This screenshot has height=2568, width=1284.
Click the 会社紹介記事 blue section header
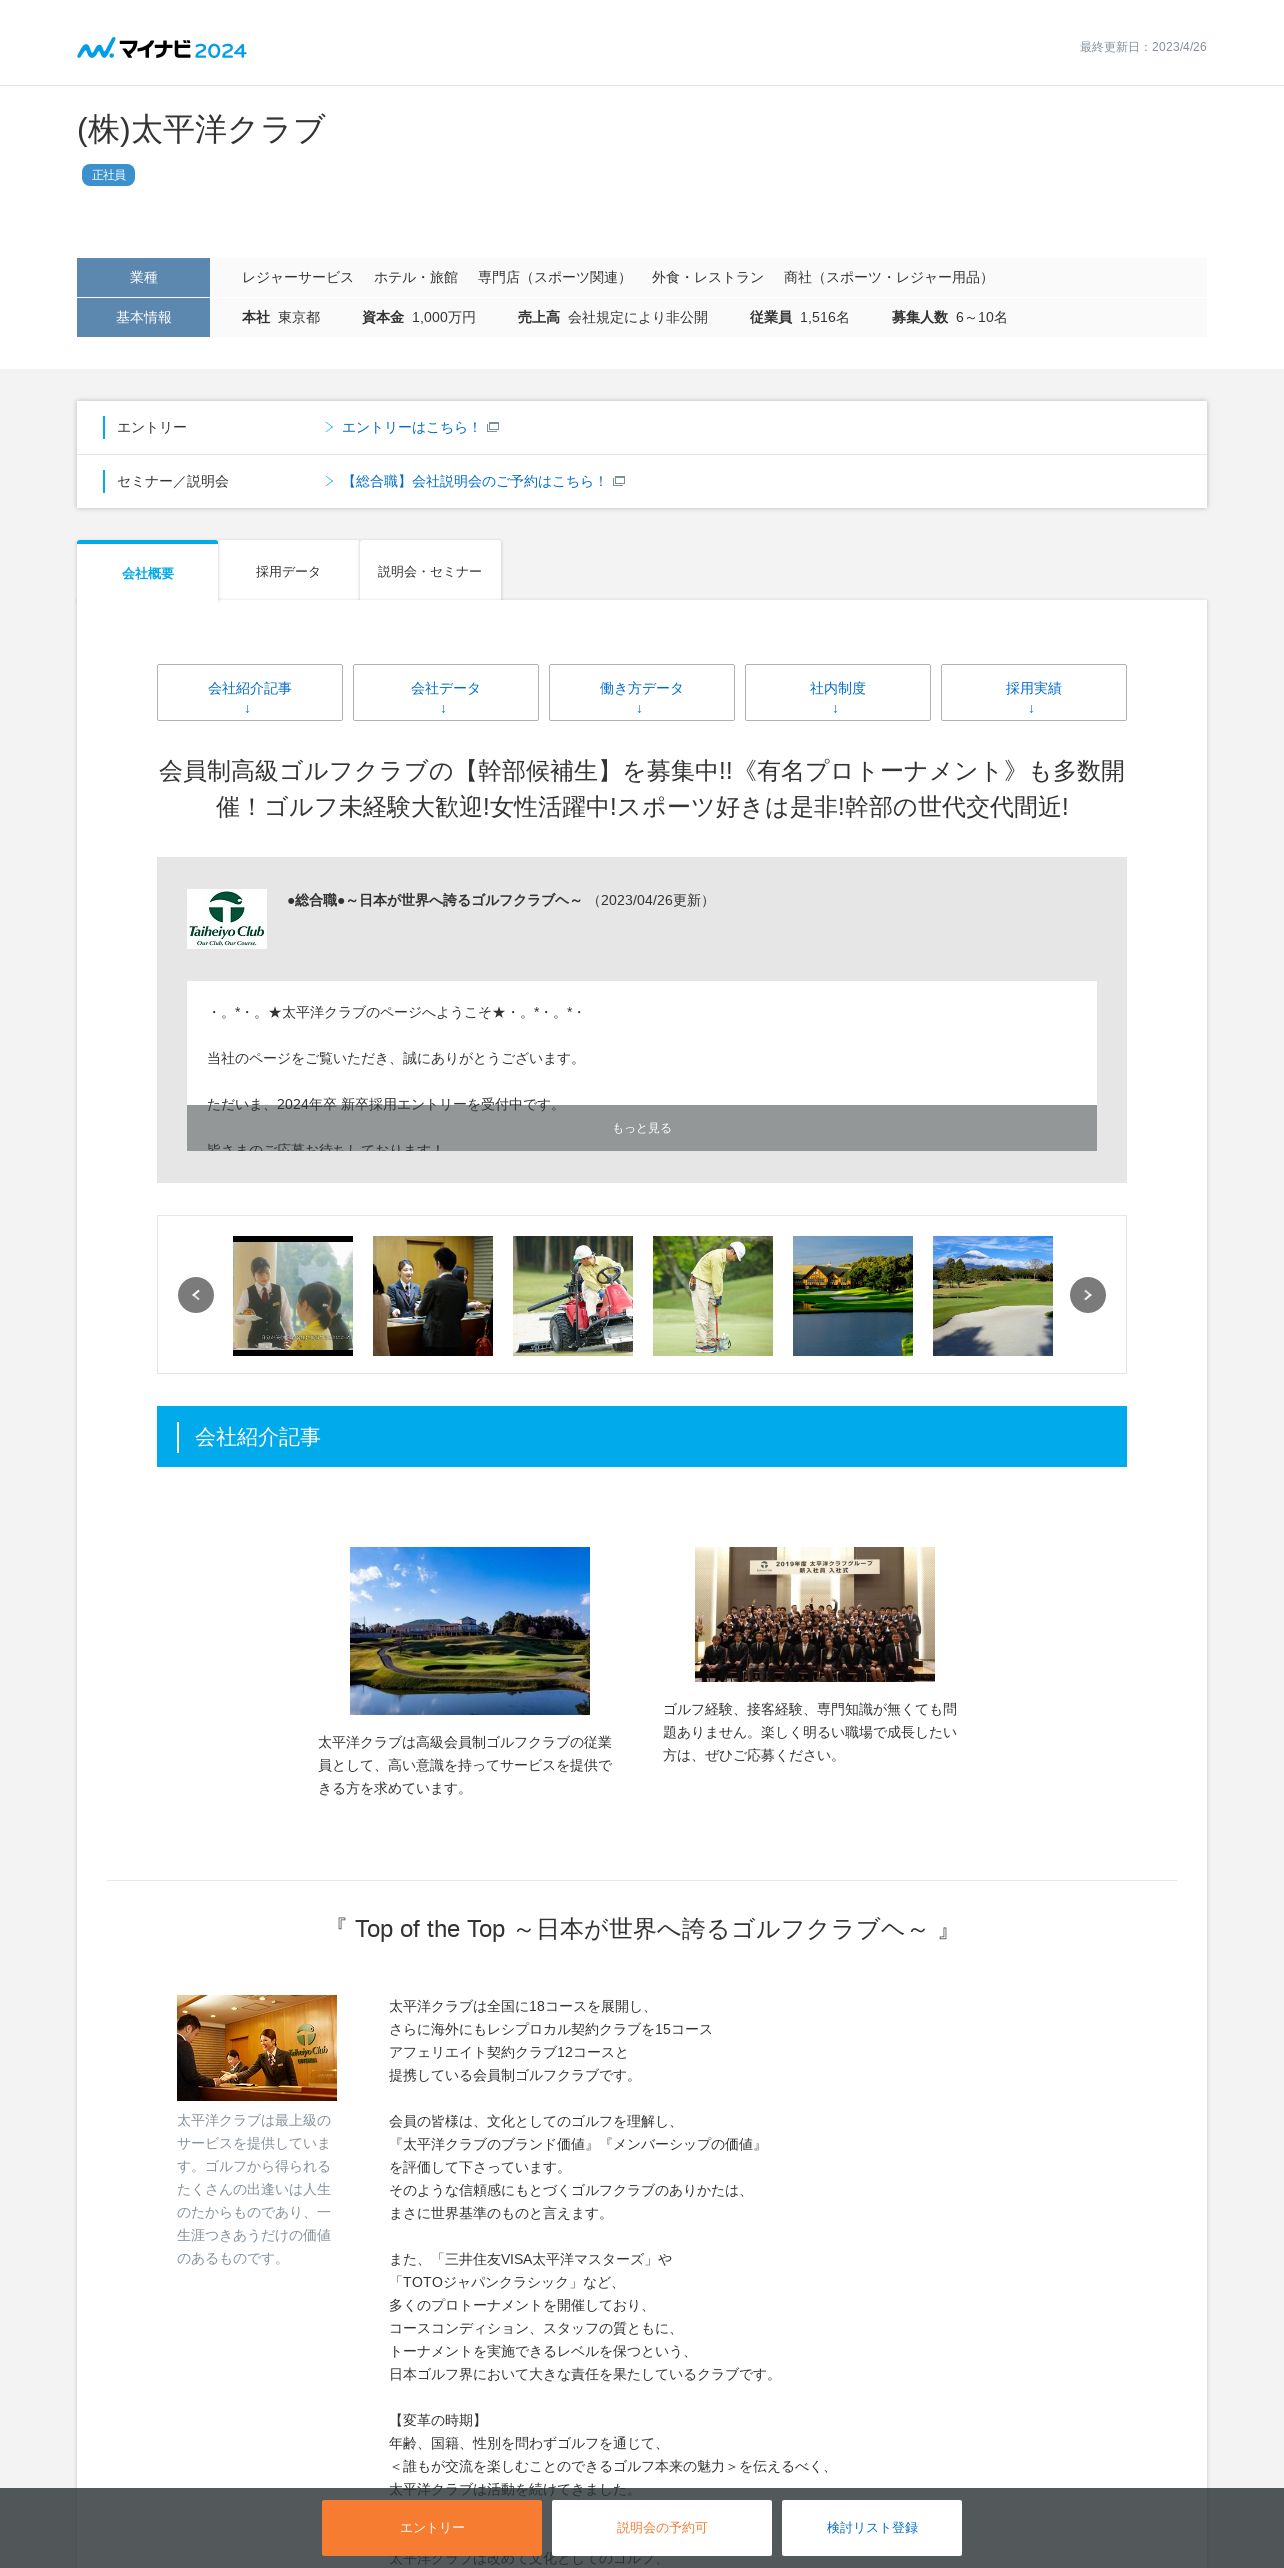[x=642, y=1436]
